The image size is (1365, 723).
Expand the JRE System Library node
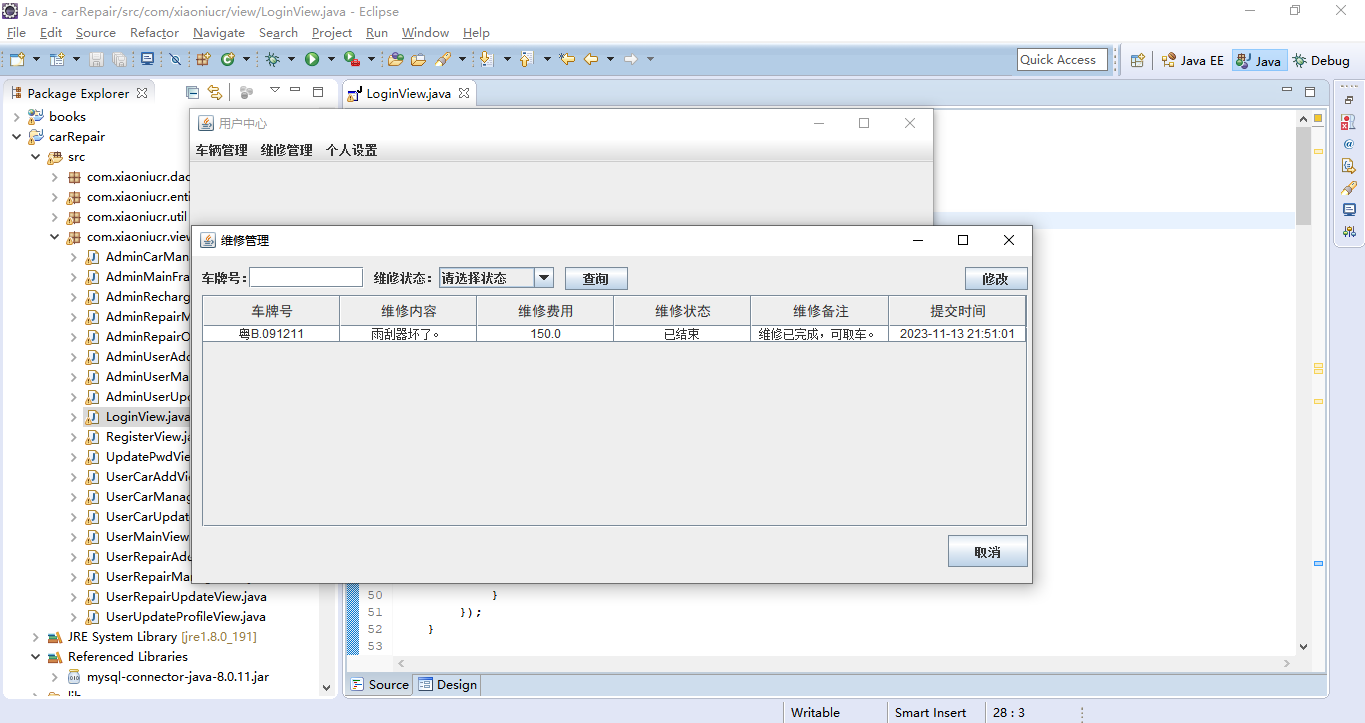[35, 637]
